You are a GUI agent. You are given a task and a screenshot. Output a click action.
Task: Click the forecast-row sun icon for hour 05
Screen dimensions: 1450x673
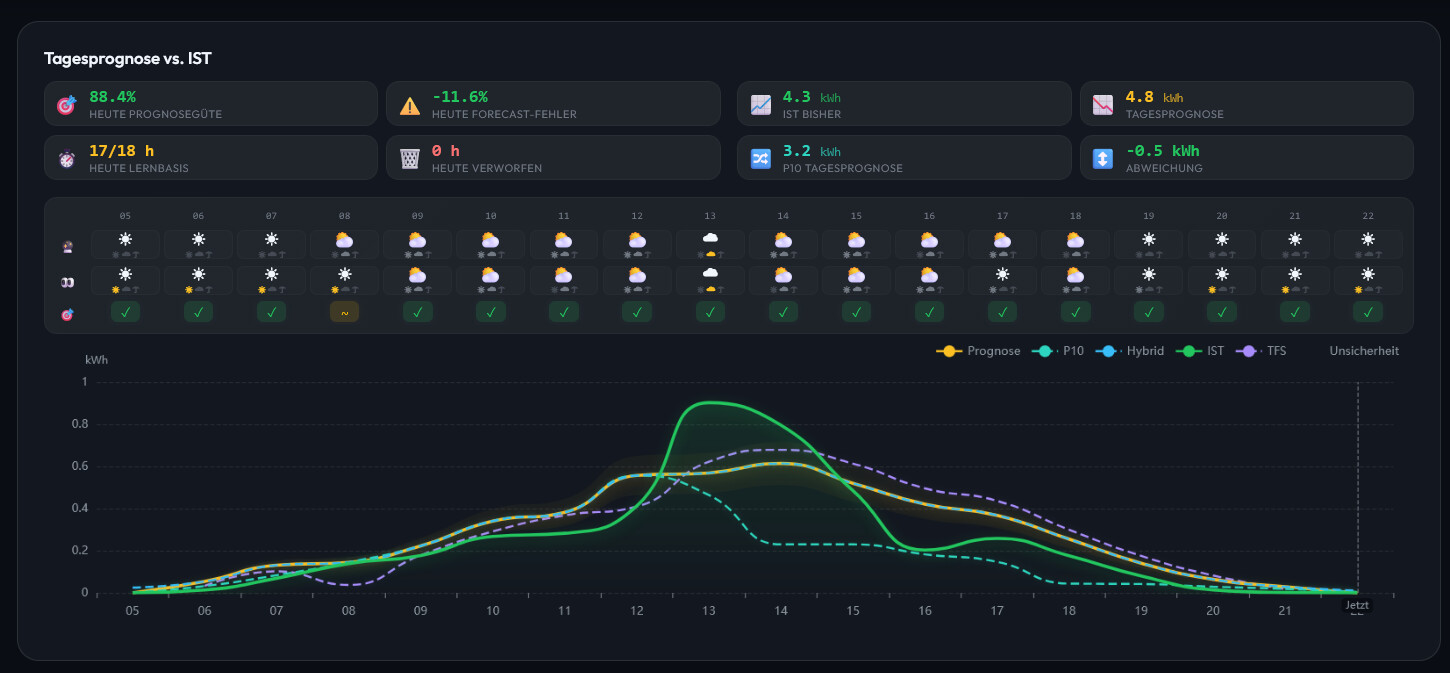tap(125, 239)
